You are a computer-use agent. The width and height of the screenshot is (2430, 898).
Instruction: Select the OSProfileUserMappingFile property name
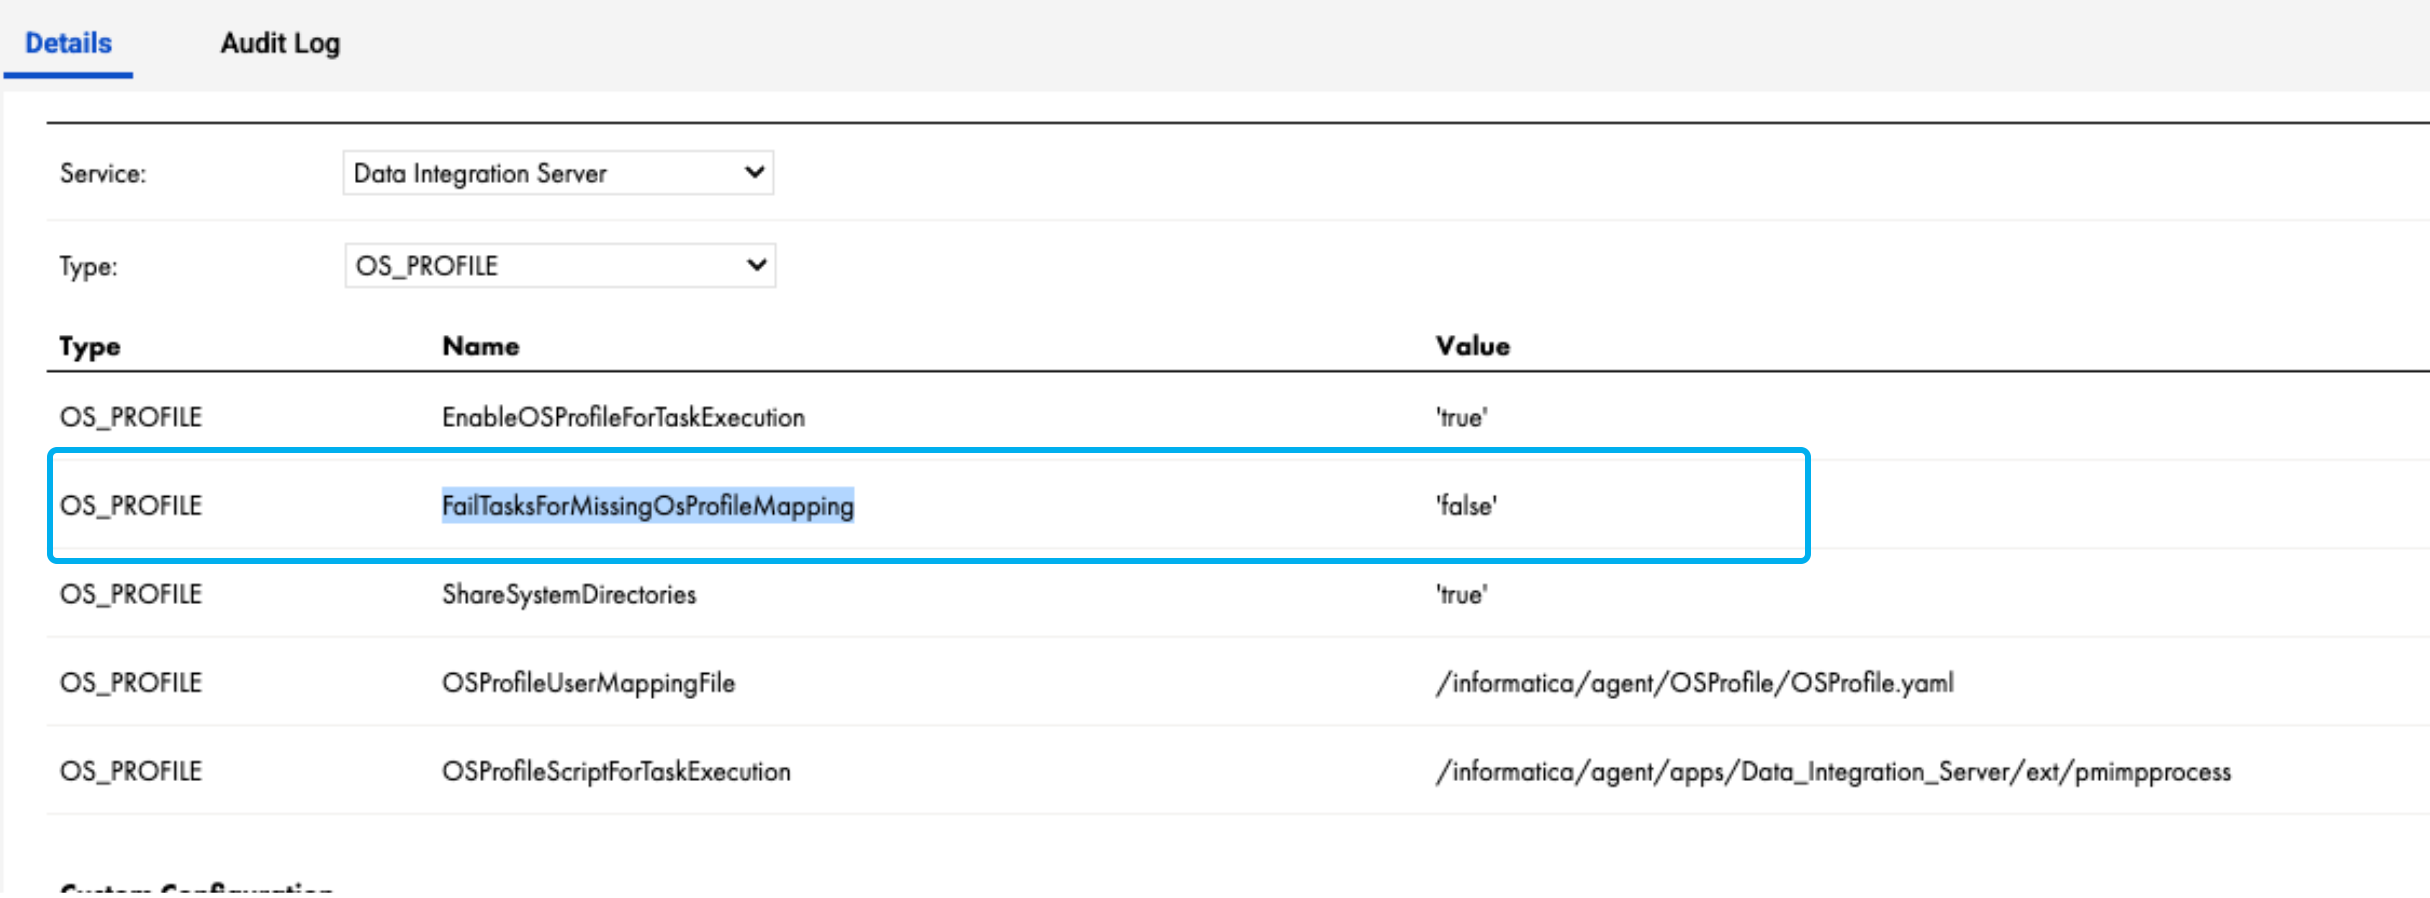coord(588,683)
